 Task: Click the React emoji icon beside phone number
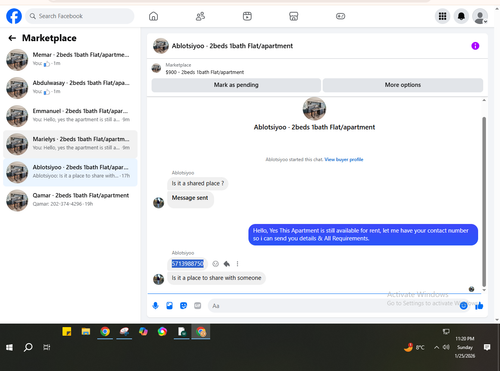tap(216, 264)
